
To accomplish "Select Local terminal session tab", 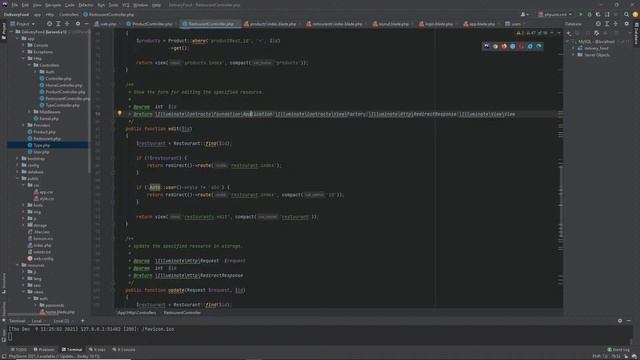I will 37,321.
